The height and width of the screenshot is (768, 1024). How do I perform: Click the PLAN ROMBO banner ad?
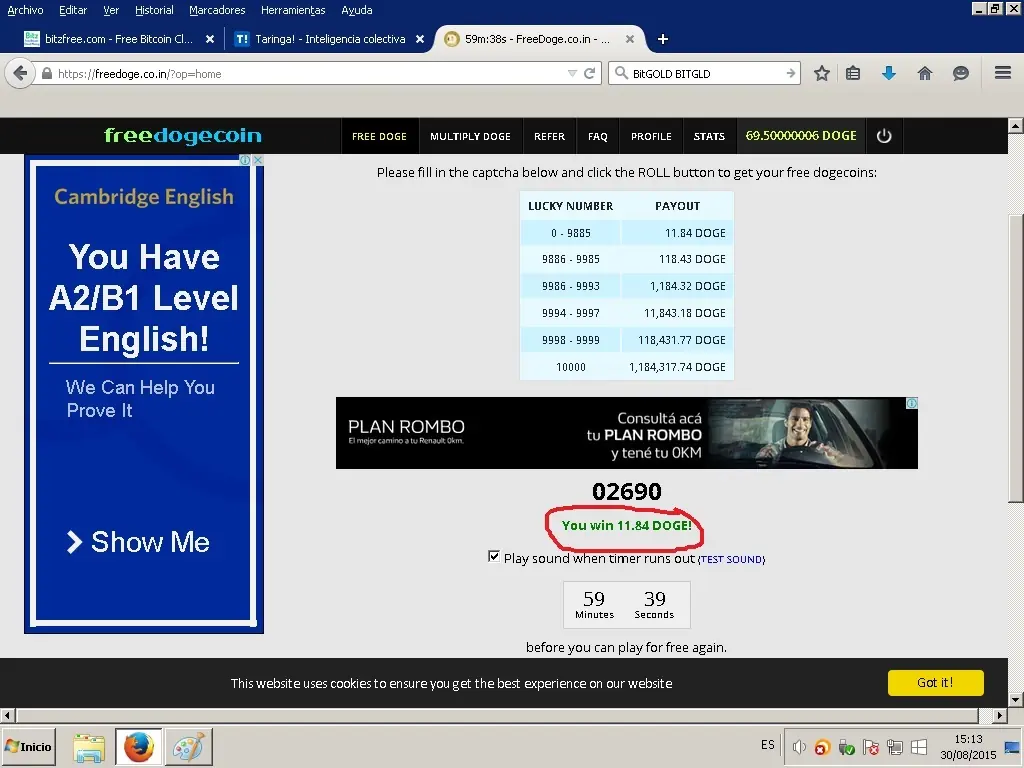626,432
